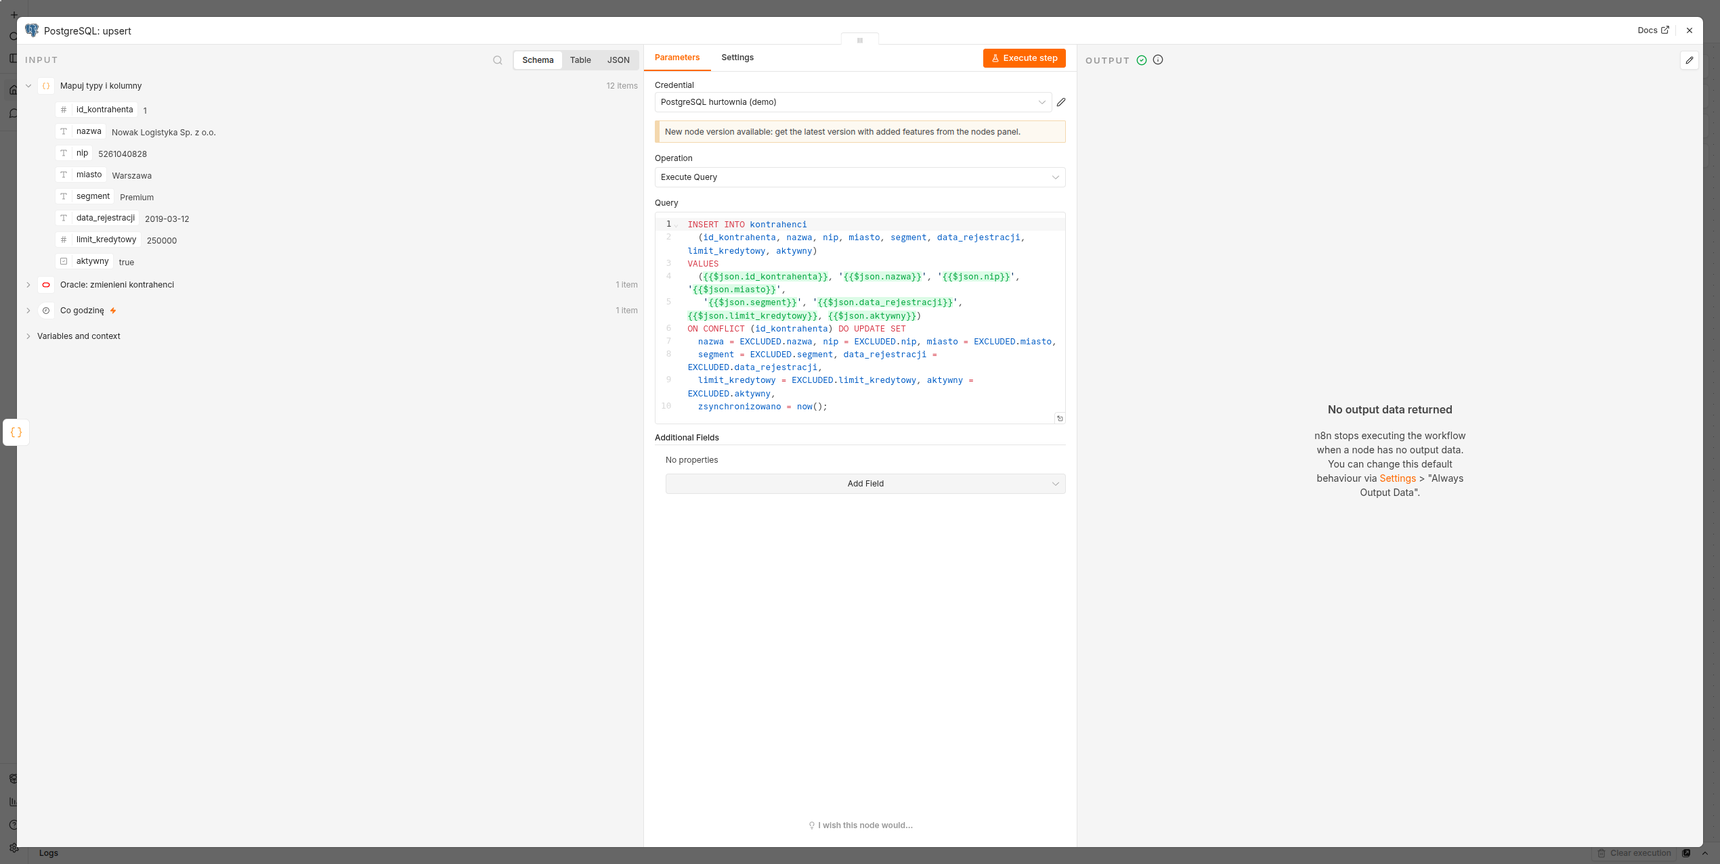Image resolution: width=1720 pixels, height=864 pixels.
Task: Expand the Co godzinę section
Action: [x=28, y=311]
